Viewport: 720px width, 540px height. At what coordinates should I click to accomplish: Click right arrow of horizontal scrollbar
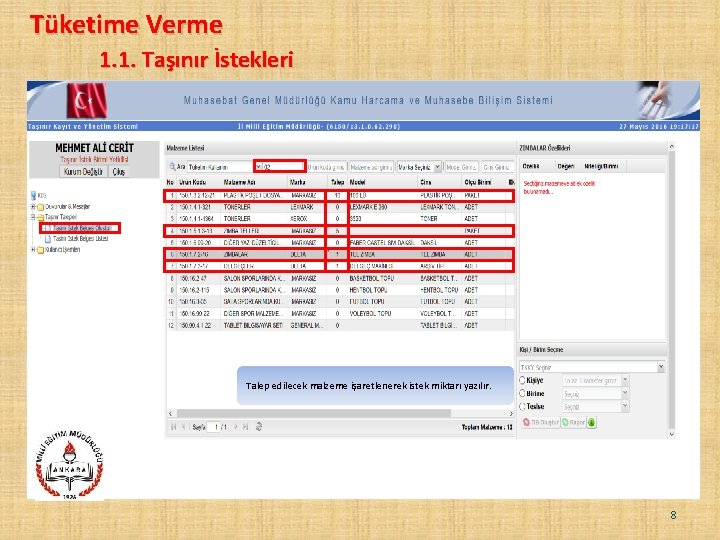click(511, 413)
